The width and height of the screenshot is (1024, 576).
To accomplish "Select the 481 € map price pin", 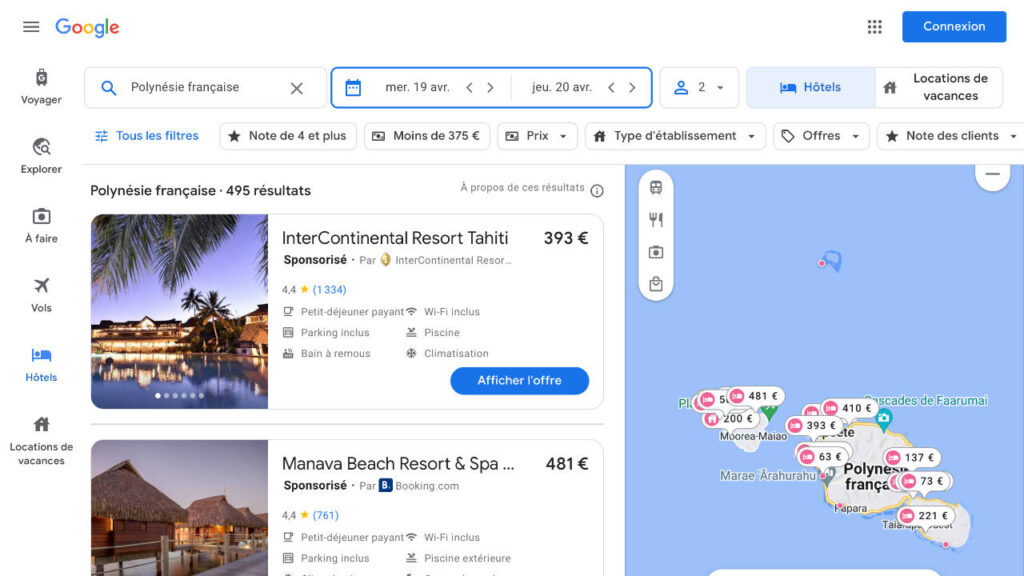I will [756, 396].
